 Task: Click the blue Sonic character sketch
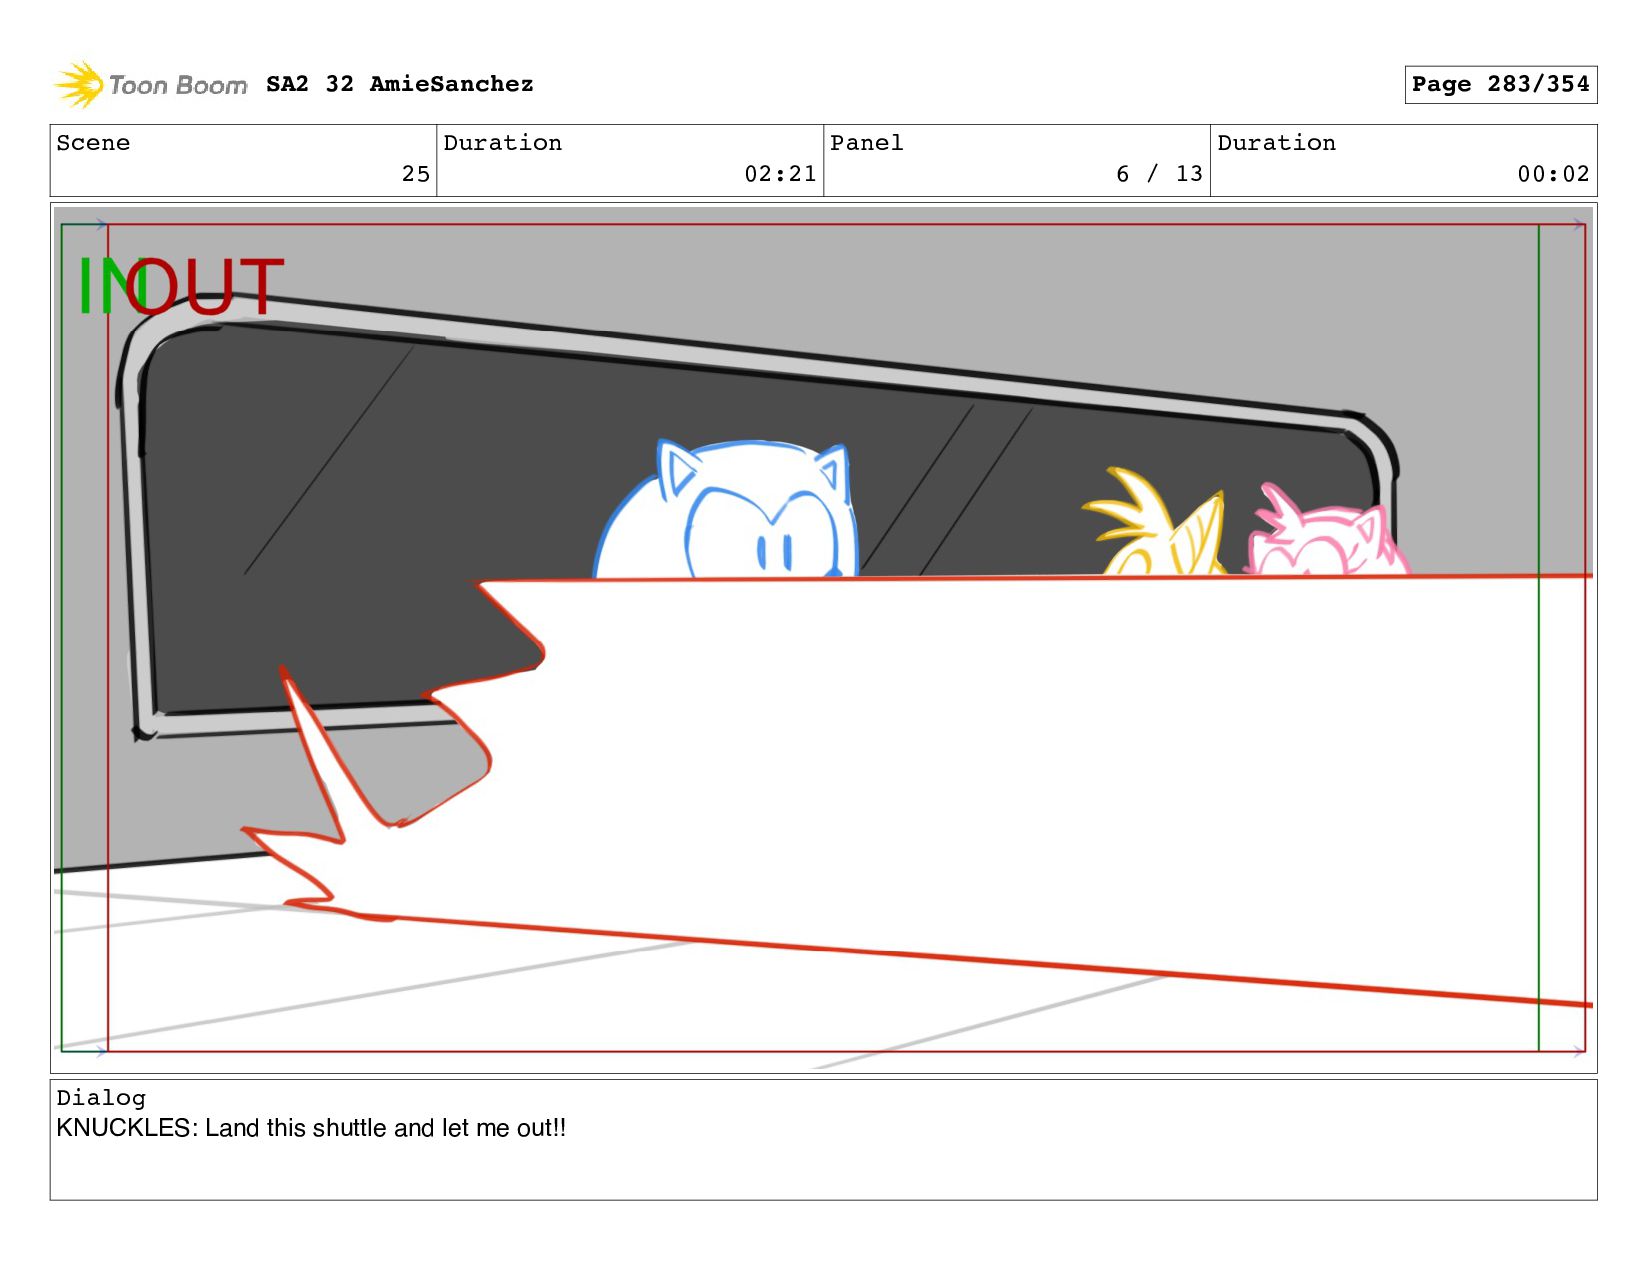coord(727,510)
